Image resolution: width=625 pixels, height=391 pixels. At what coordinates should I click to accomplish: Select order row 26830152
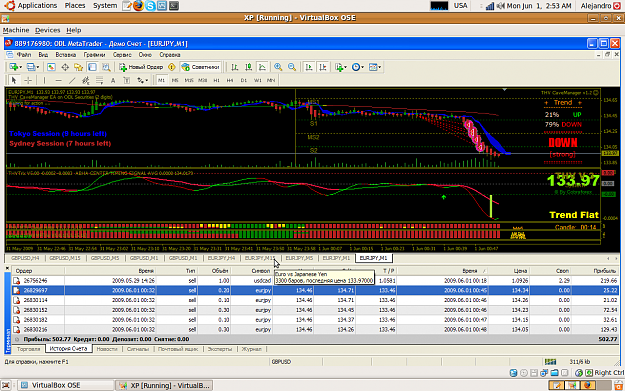tap(315, 310)
